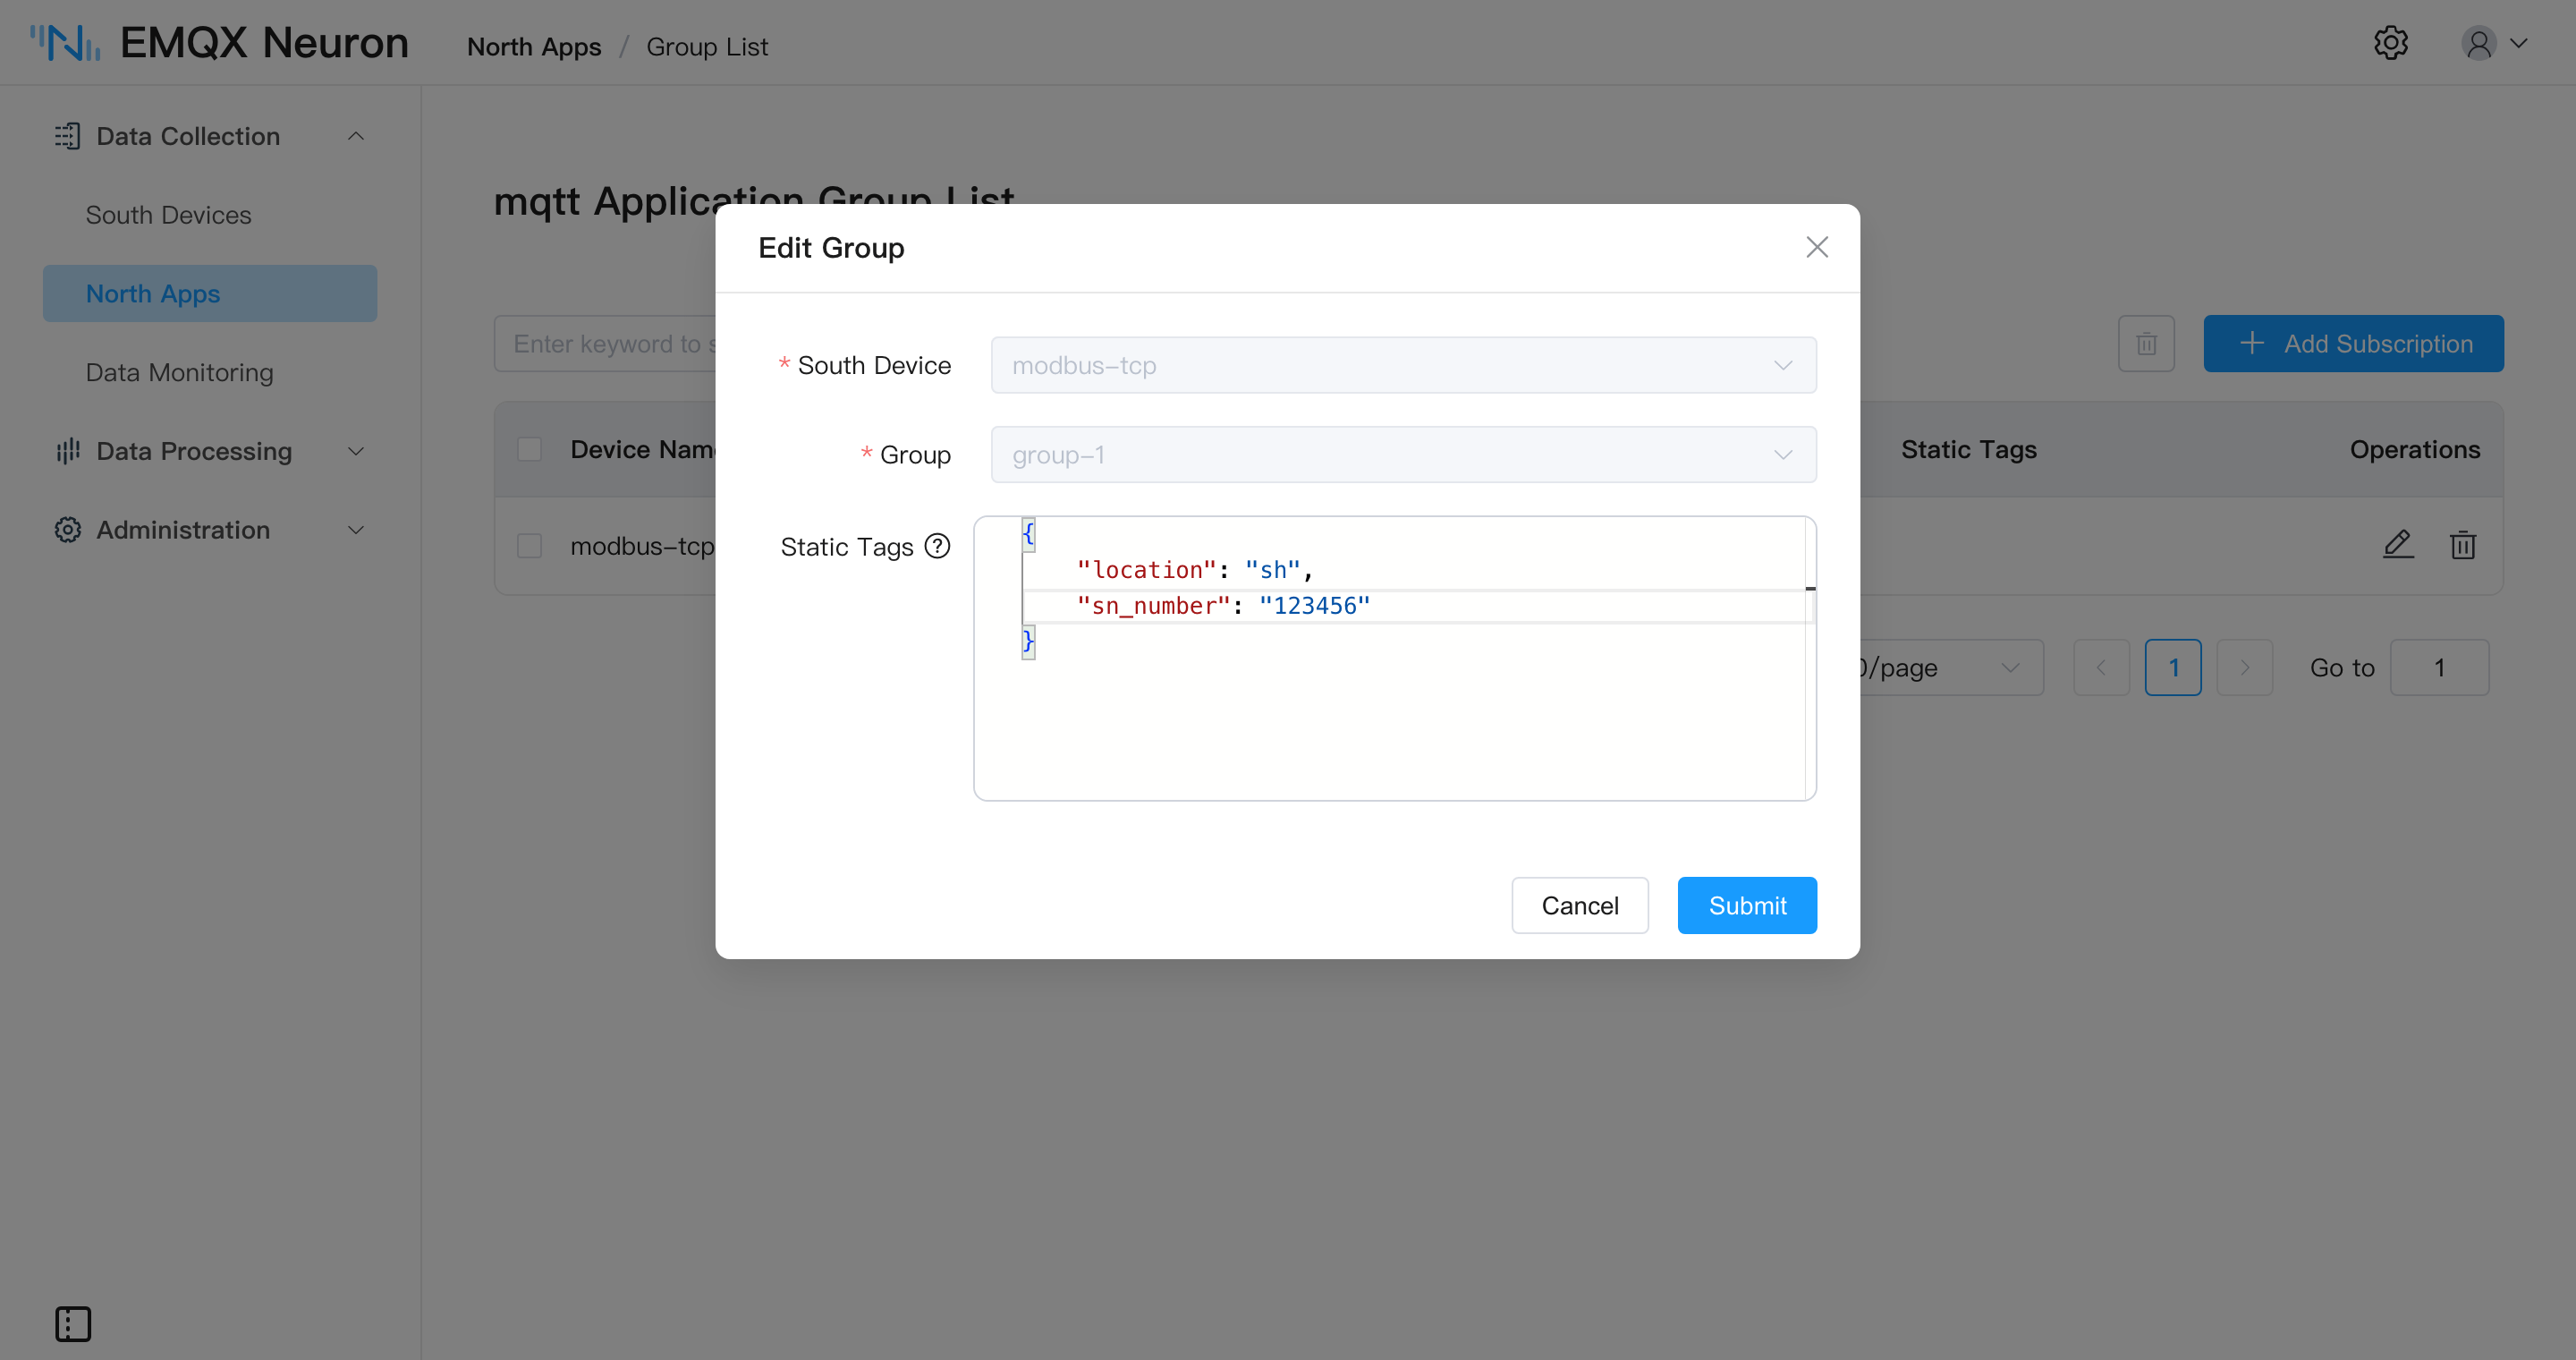Click the Data Processing sidebar icon
Image resolution: width=2576 pixels, height=1360 pixels.
67,451
